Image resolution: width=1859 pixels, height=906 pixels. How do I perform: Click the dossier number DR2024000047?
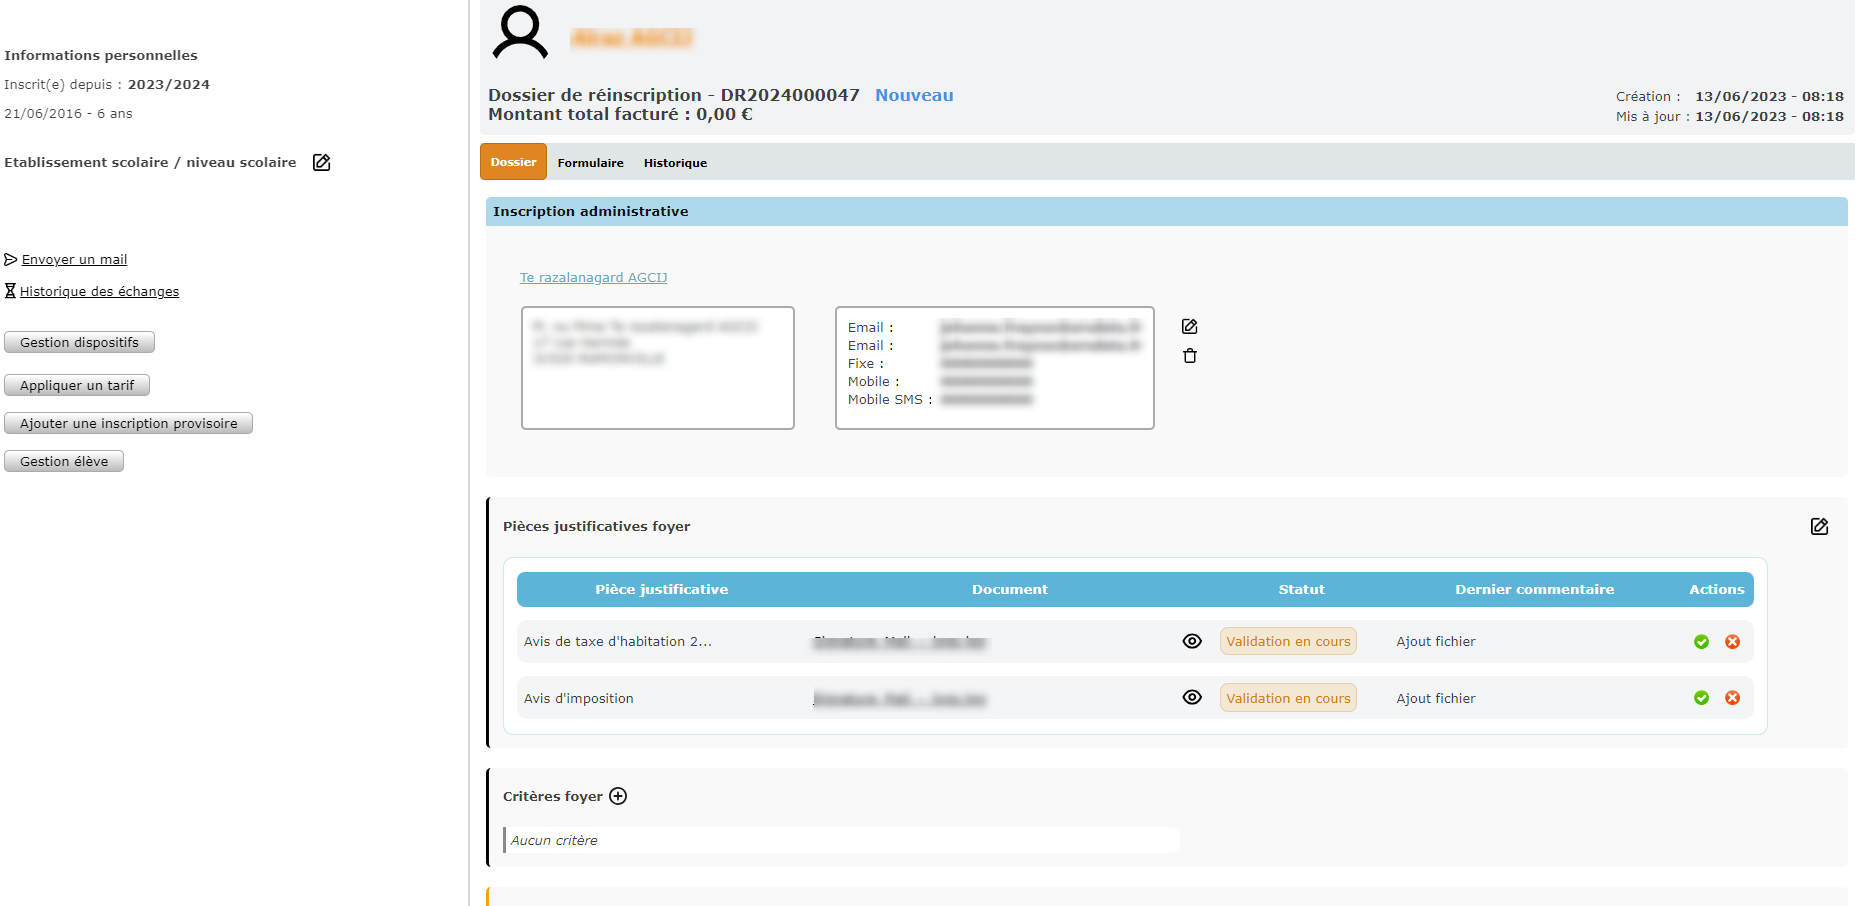coord(790,95)
